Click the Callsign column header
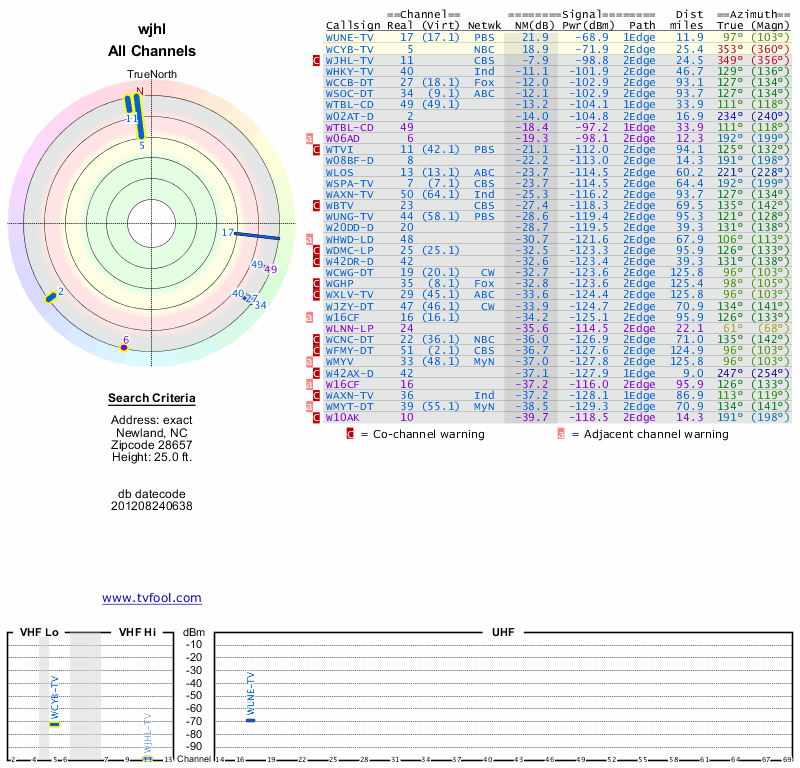 [x=354, y=25]
